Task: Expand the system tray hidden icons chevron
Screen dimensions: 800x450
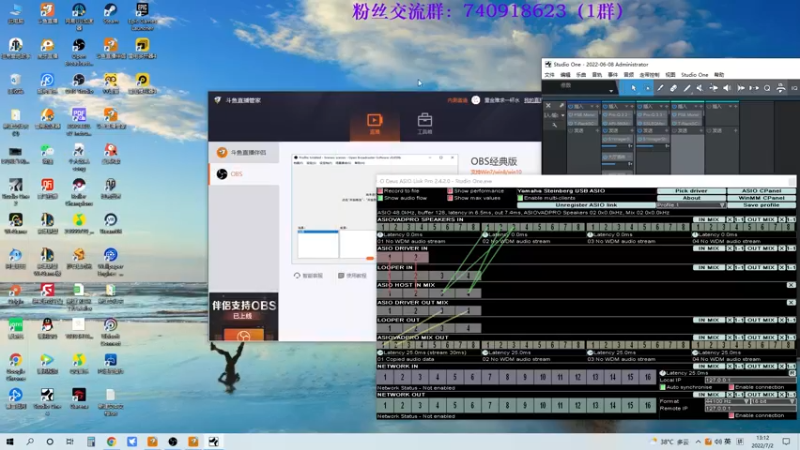Action: [698, 441]
